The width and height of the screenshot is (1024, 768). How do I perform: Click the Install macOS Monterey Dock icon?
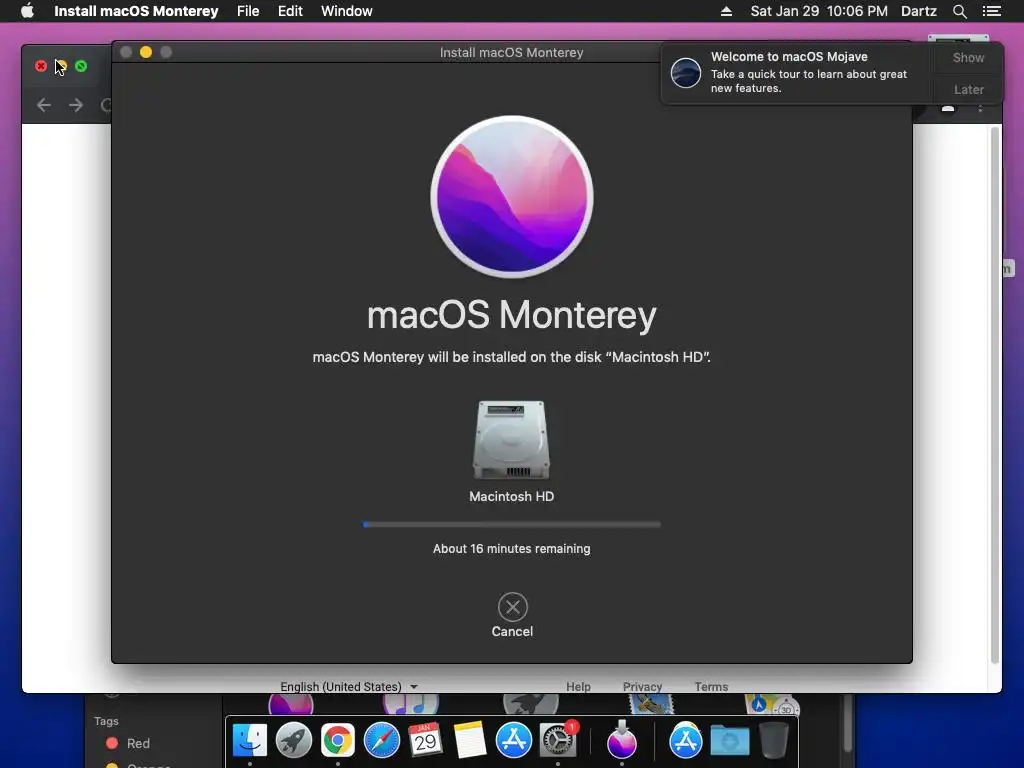pyautogui.click(x=622, y=739)
